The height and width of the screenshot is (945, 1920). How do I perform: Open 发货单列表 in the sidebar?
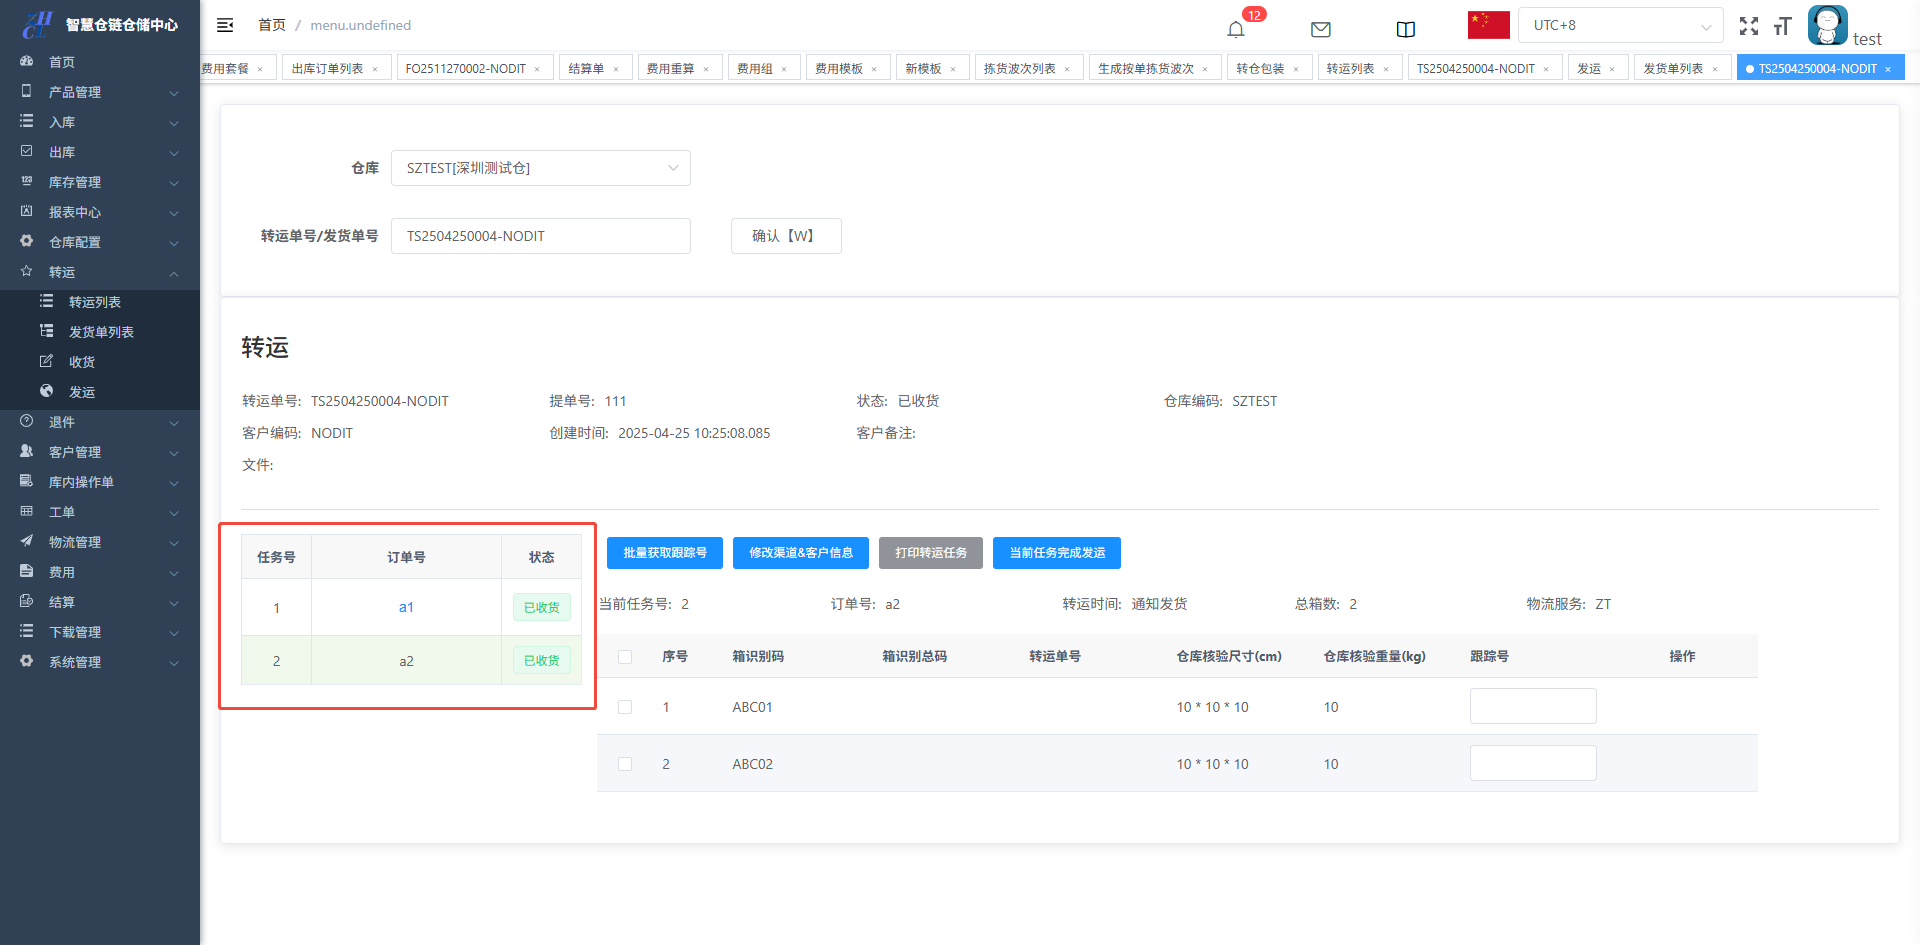(101, 332)
